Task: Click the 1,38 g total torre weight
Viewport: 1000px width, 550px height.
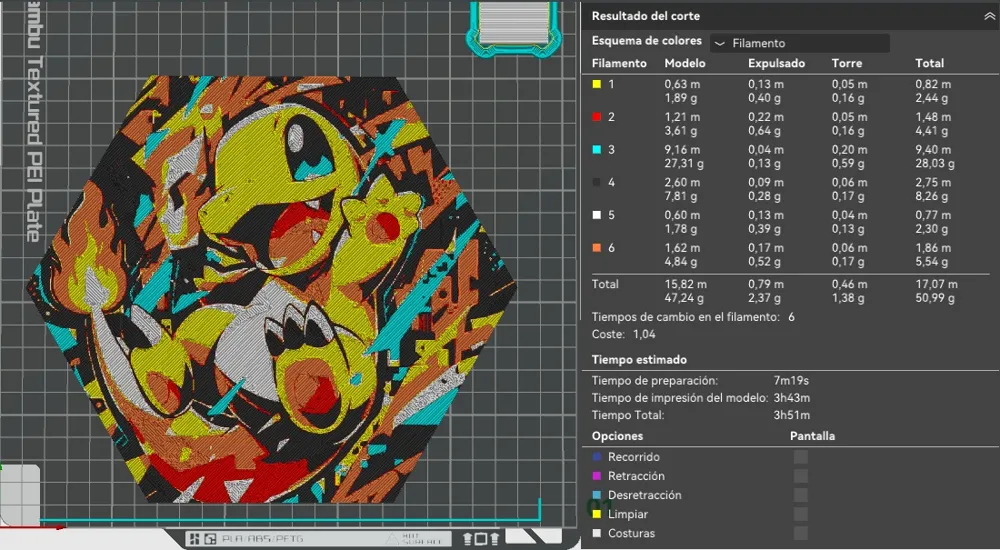Action: (848, 298)
